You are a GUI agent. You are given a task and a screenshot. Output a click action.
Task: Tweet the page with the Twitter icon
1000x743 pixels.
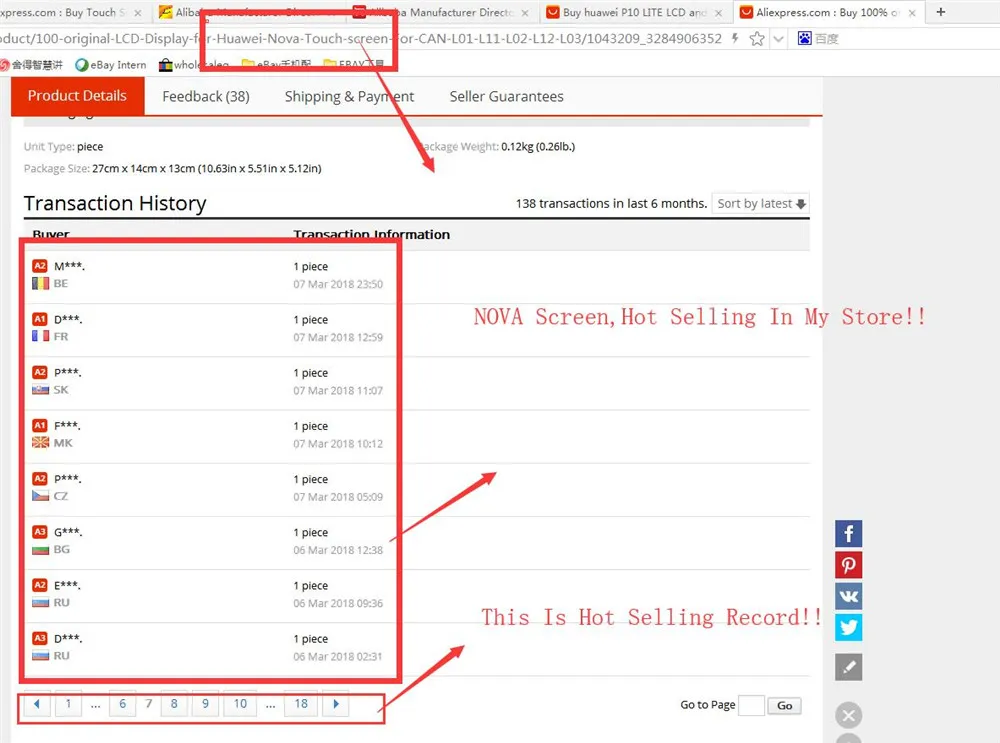[x=848, y=627]
